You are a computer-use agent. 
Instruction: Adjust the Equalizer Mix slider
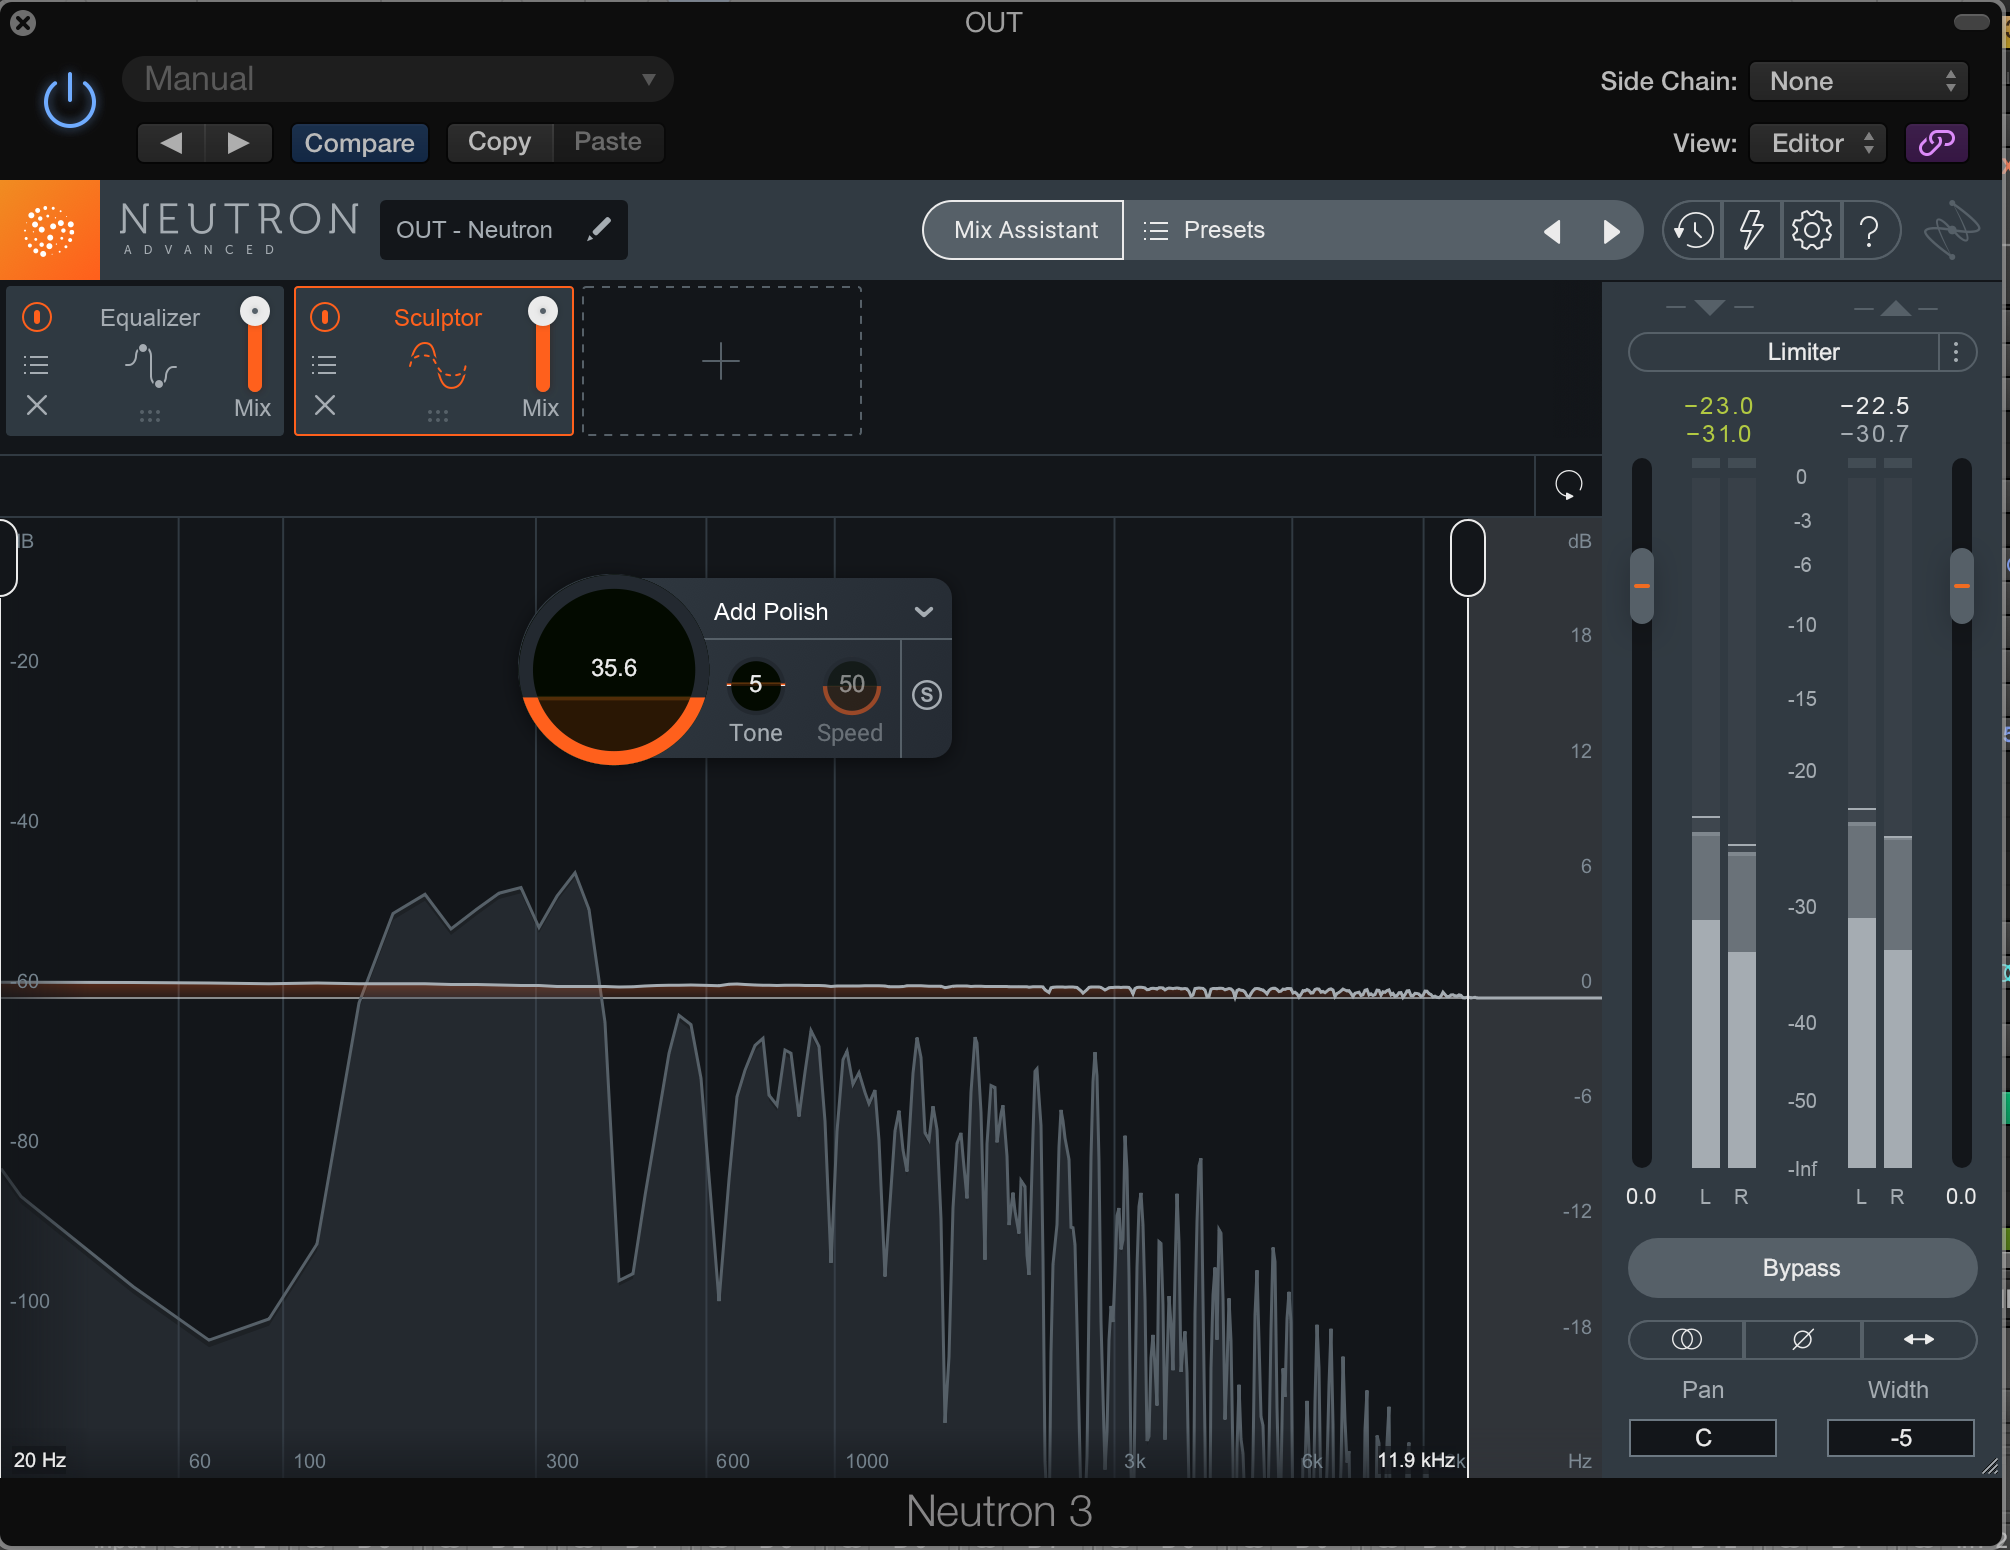(x=255, y=345)
